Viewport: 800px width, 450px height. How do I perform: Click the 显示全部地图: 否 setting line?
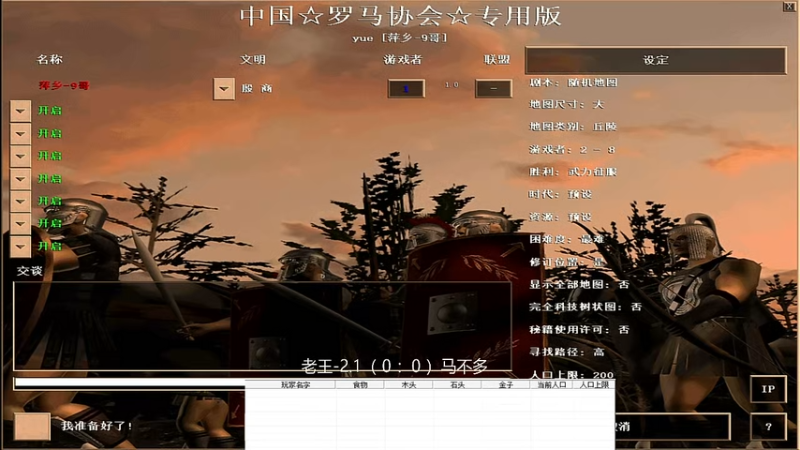coord(579,285)
